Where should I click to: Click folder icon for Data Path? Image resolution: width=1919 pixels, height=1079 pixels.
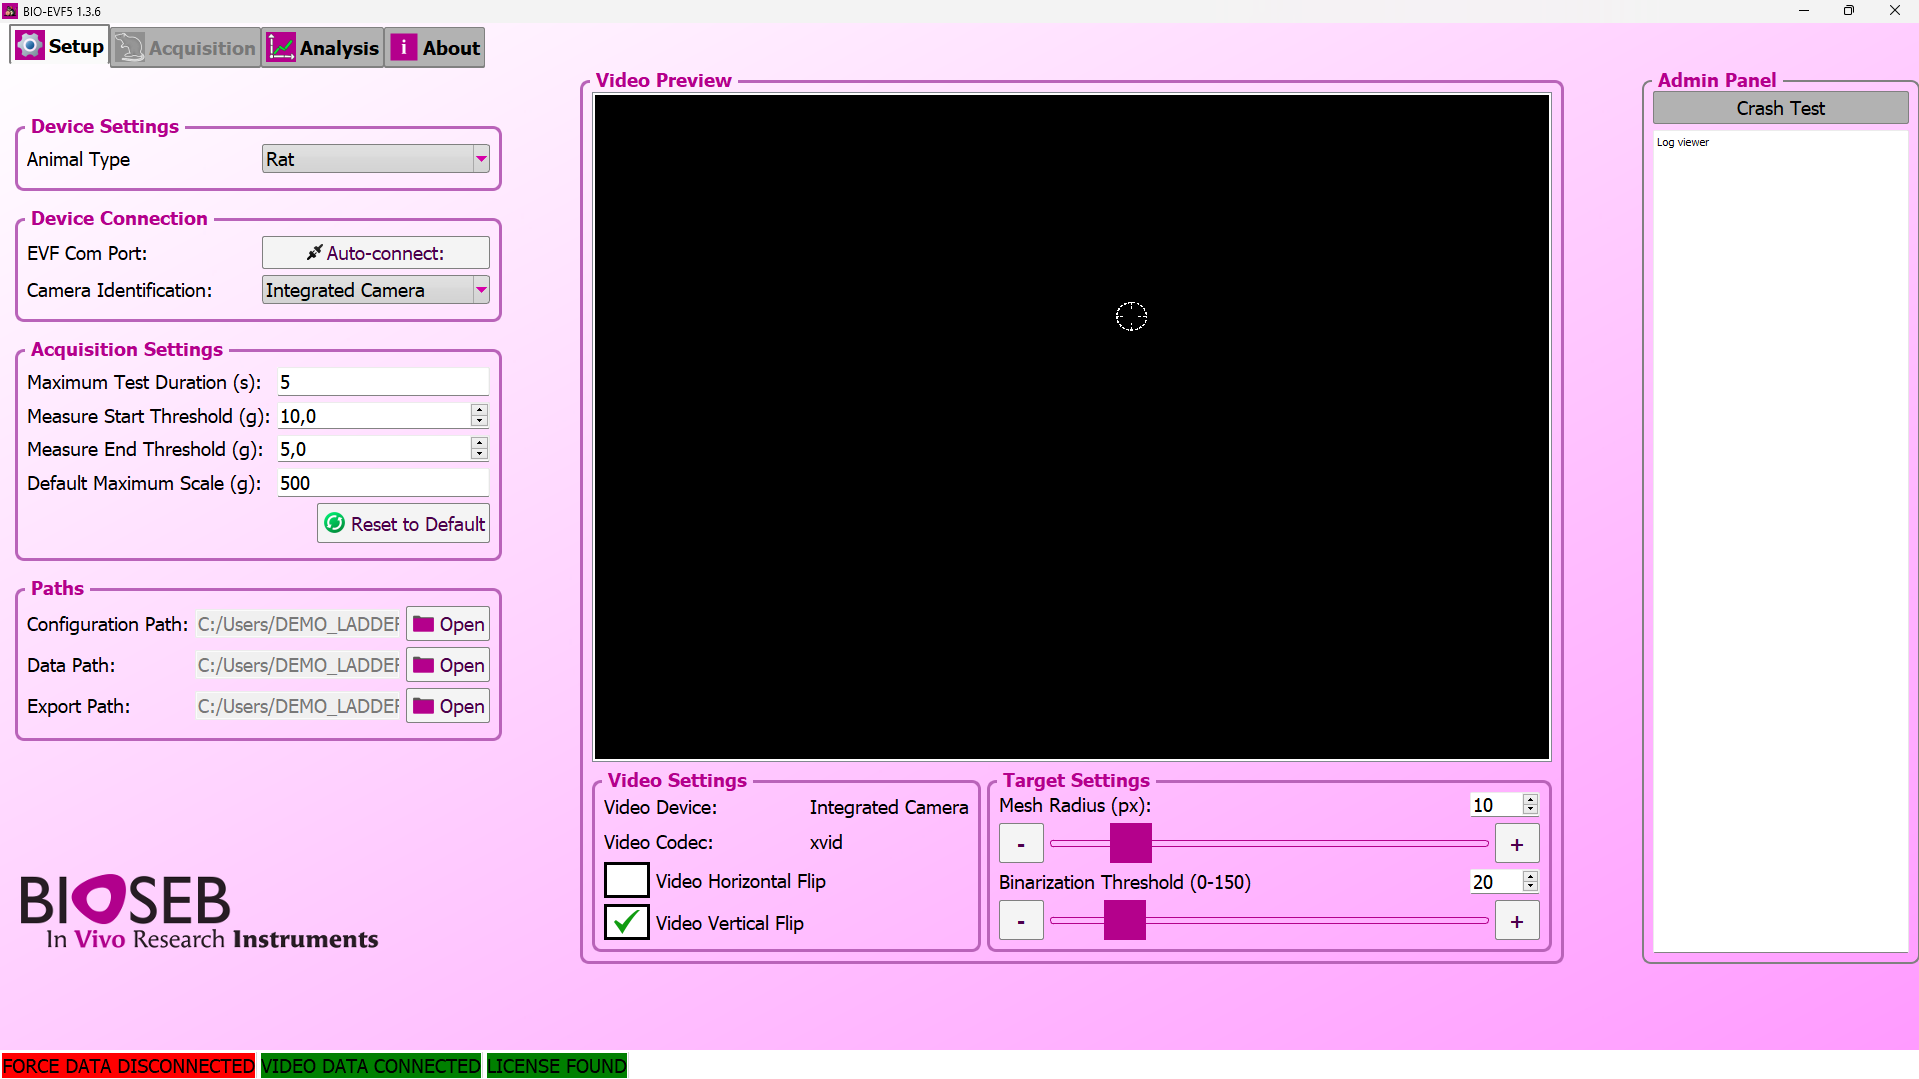424,665
